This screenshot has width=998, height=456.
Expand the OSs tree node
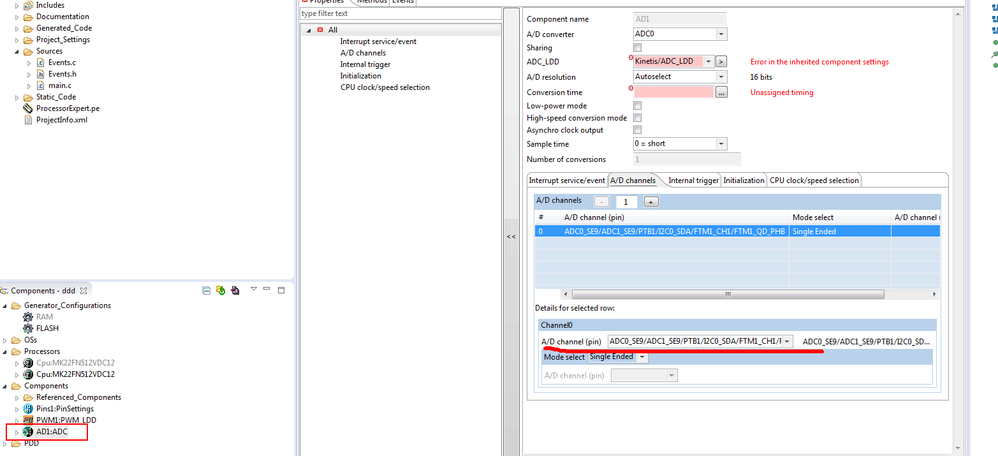point(6,340)
